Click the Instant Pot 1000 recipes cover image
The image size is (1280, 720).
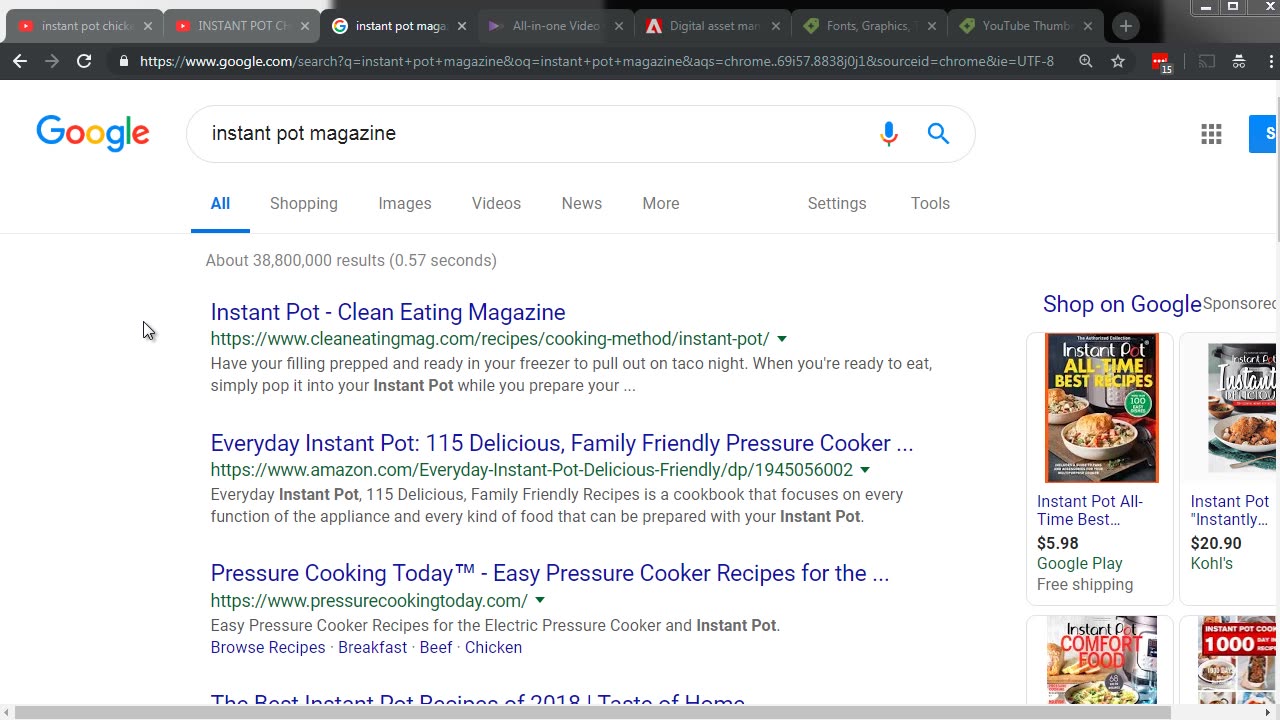[x=1238, y=661]
